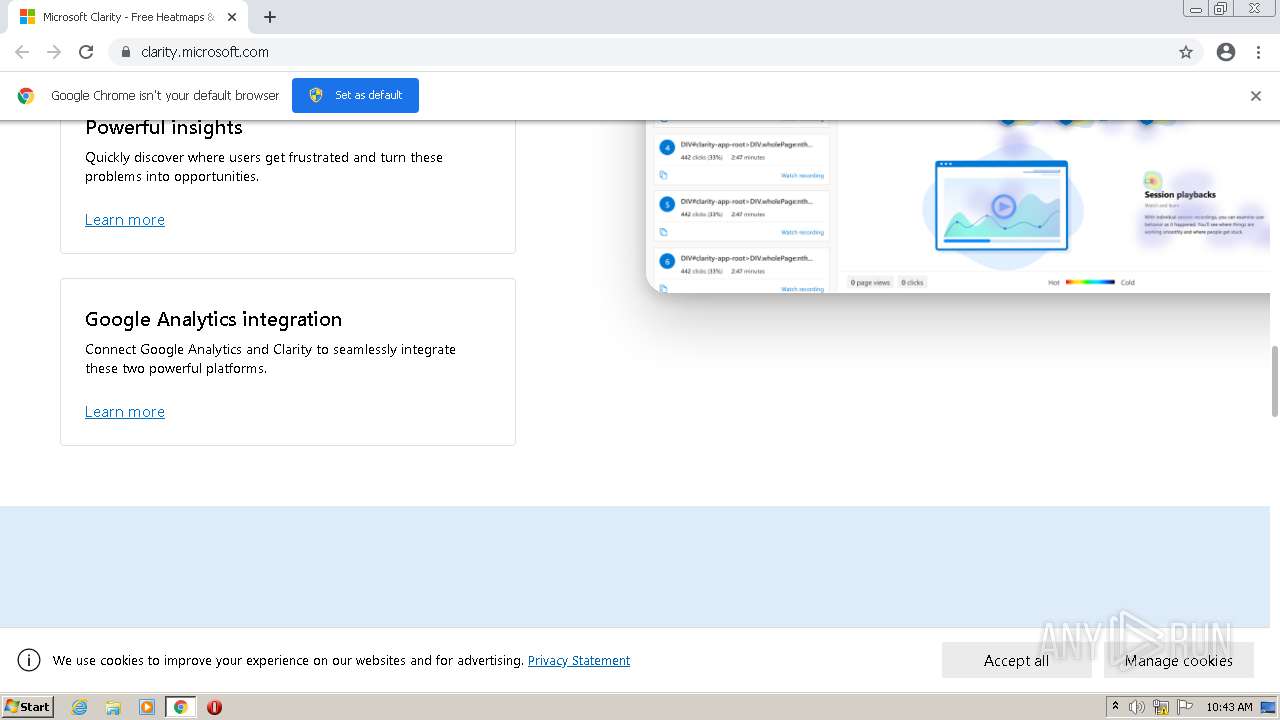Screen dimensions: 1280x720
Task: Select the Powerful insights card heading
Action: (x=164, y=127)
